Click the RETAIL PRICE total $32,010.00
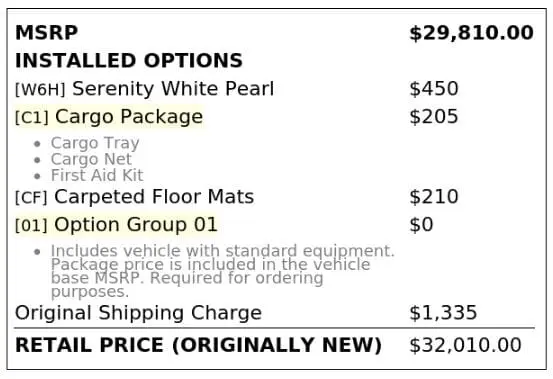Viewport: 553px width, 379px height. [x=465, y=345]
